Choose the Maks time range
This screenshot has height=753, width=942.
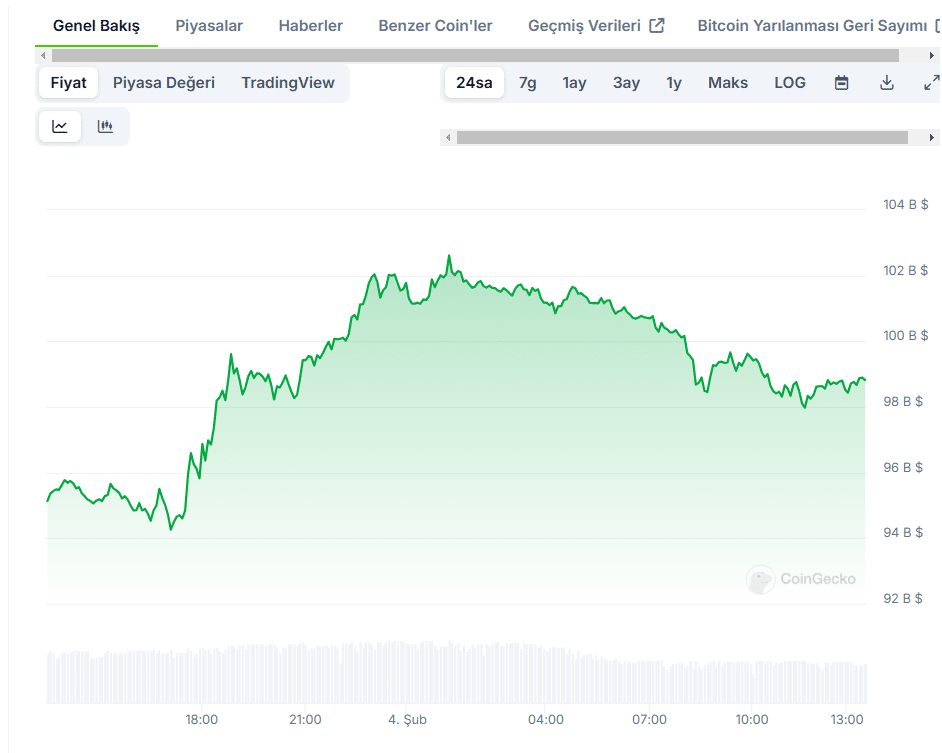point(727,83)
